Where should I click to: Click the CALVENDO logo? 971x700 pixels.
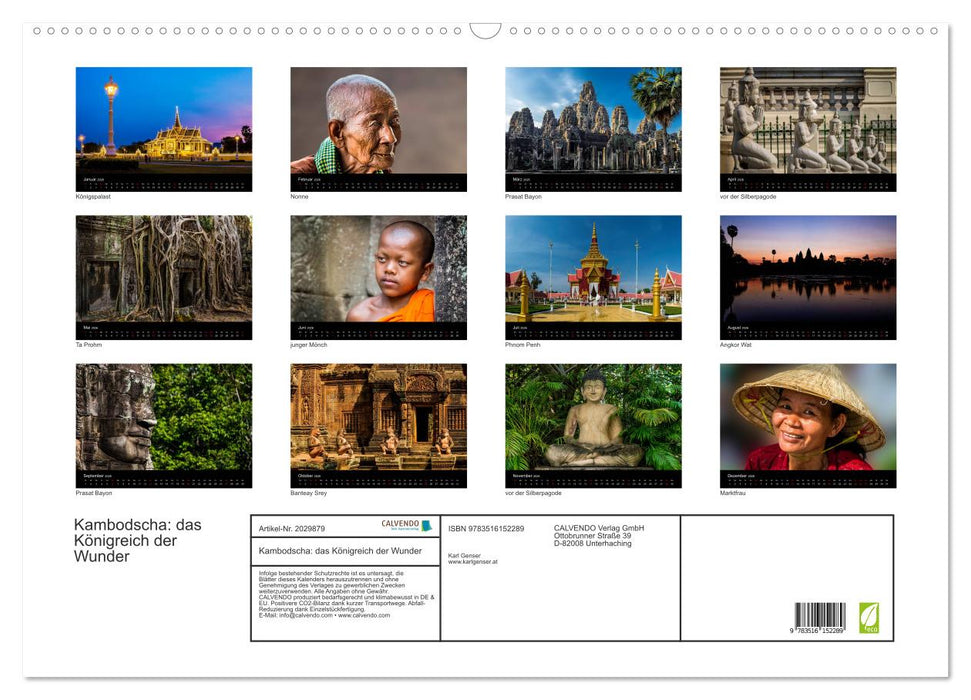point(406,525)
